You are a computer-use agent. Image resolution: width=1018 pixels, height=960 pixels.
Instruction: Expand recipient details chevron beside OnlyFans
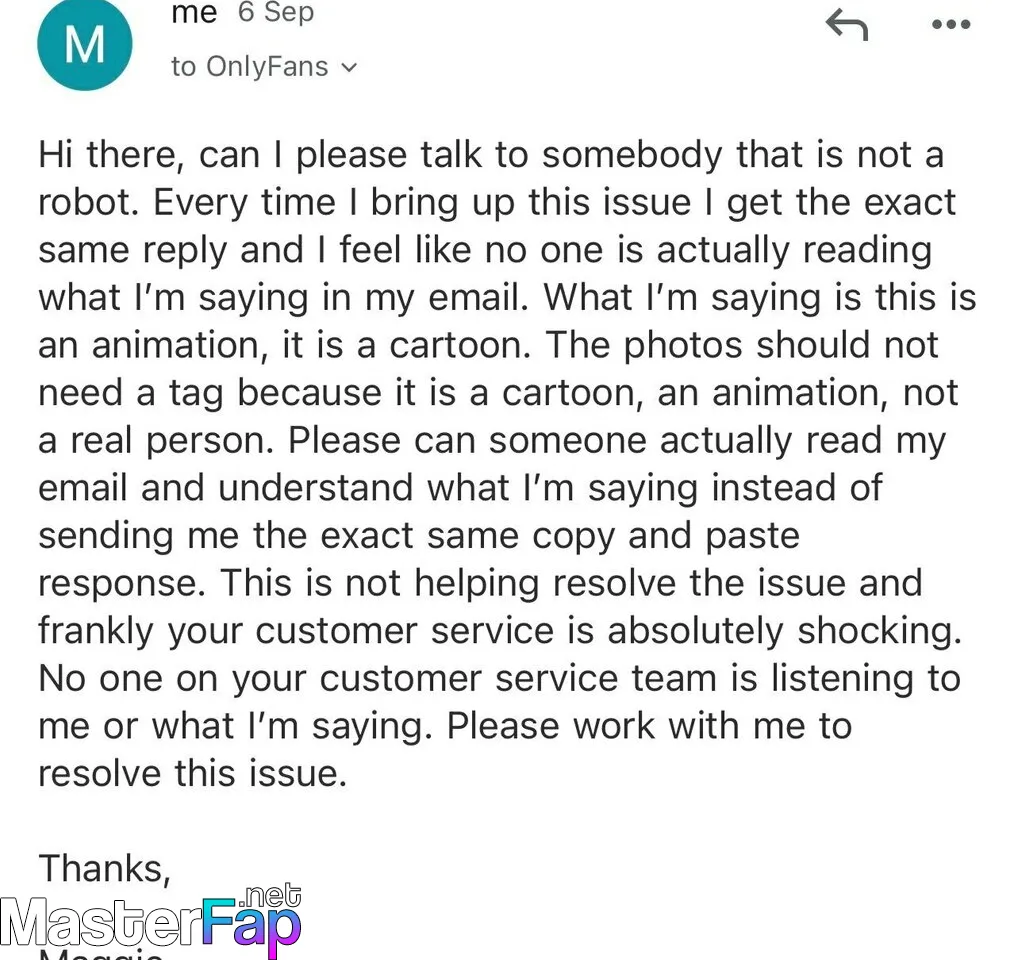pyautogui.click(x=349, y=68)
